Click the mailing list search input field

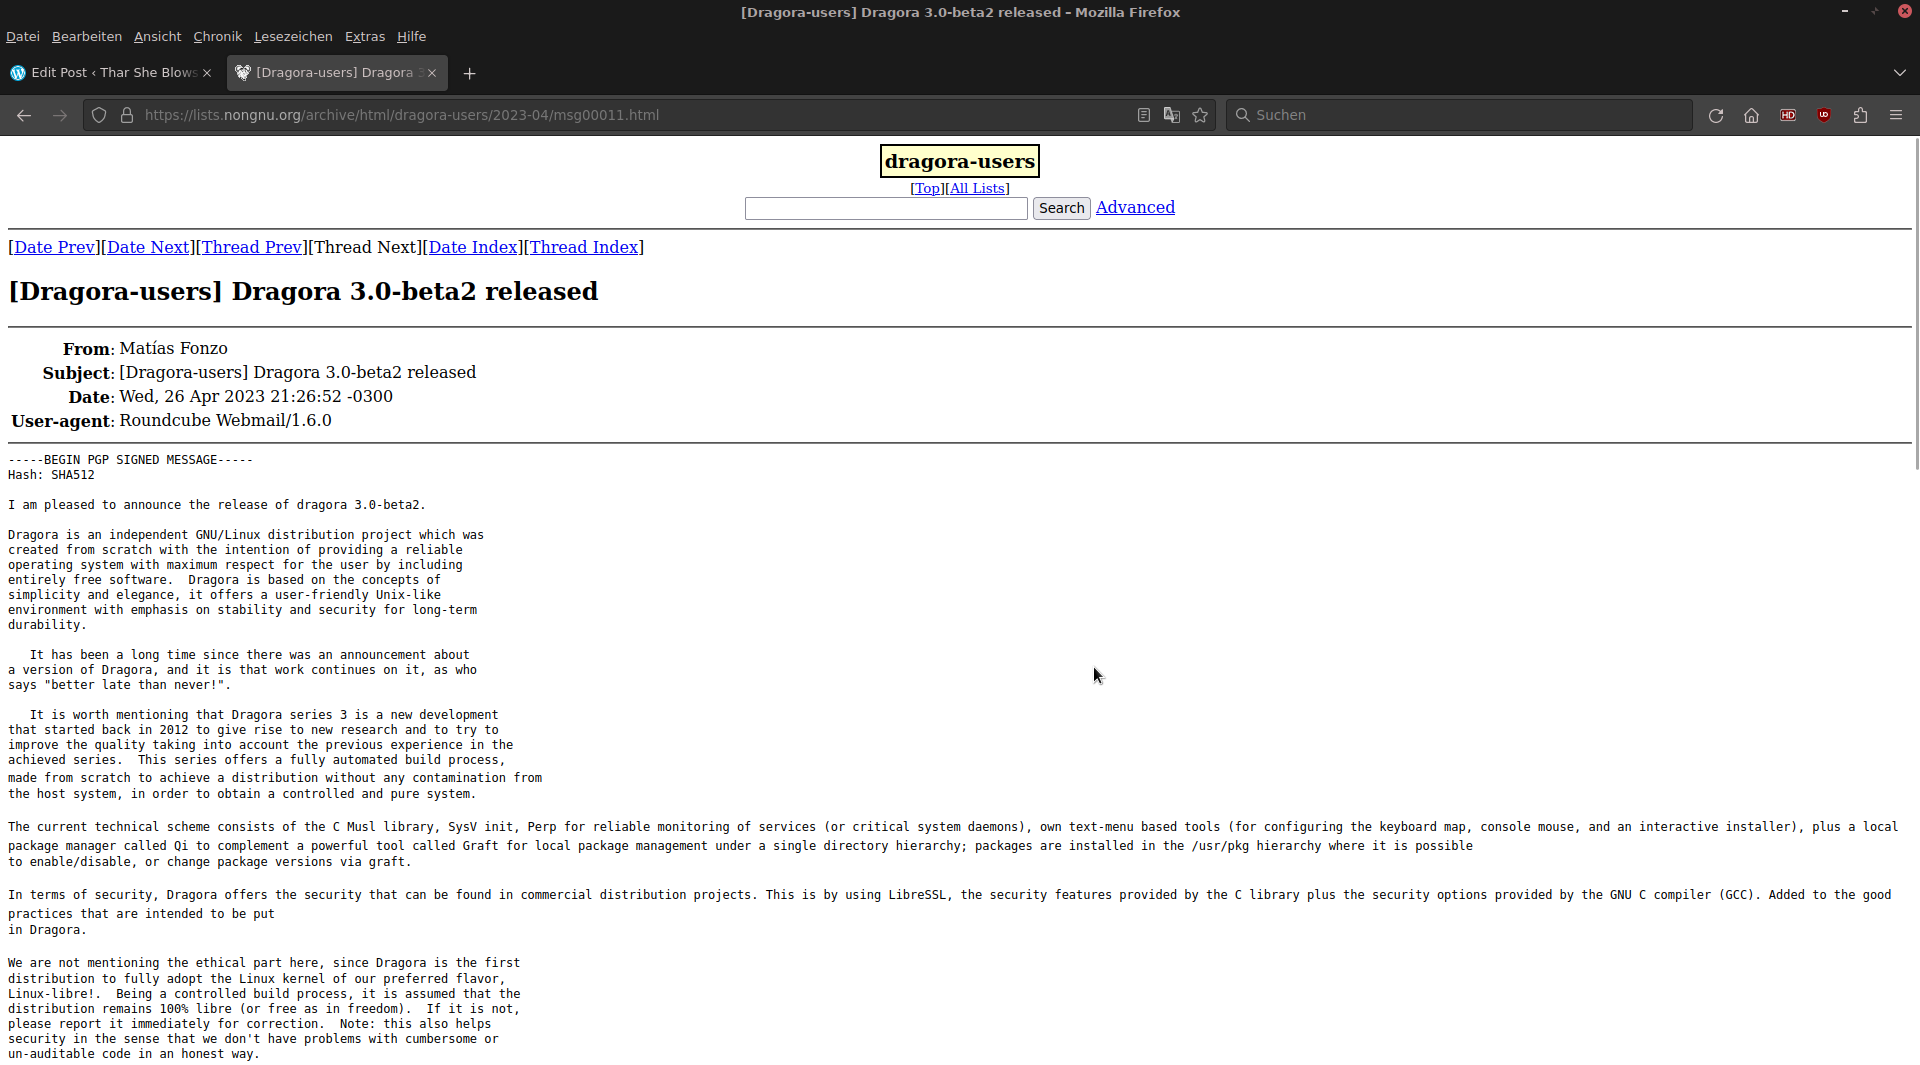[x=886, y=208]
